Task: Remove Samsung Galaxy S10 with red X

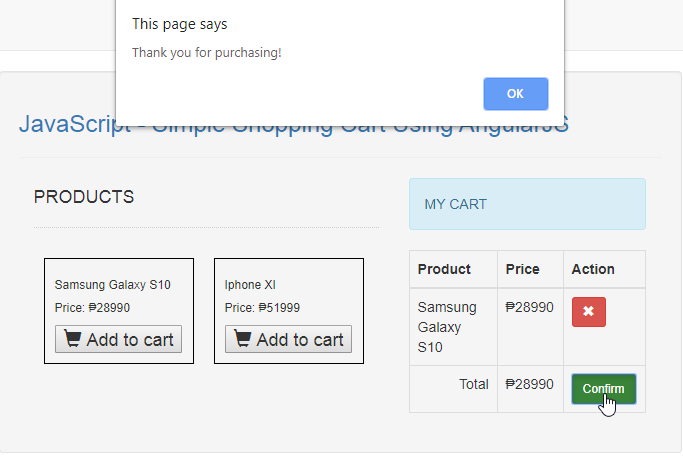Action: pyautogui.click(x=588, y=312)
